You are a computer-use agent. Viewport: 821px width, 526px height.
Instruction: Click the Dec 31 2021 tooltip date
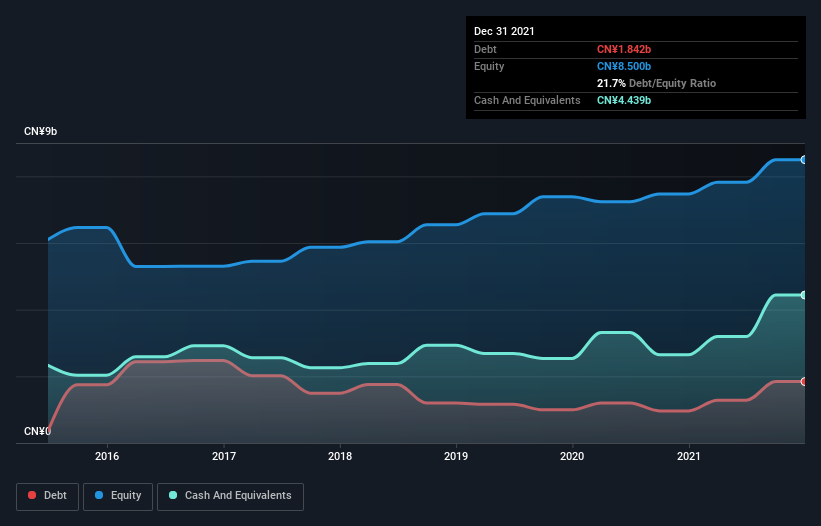[x=504, y=31]
